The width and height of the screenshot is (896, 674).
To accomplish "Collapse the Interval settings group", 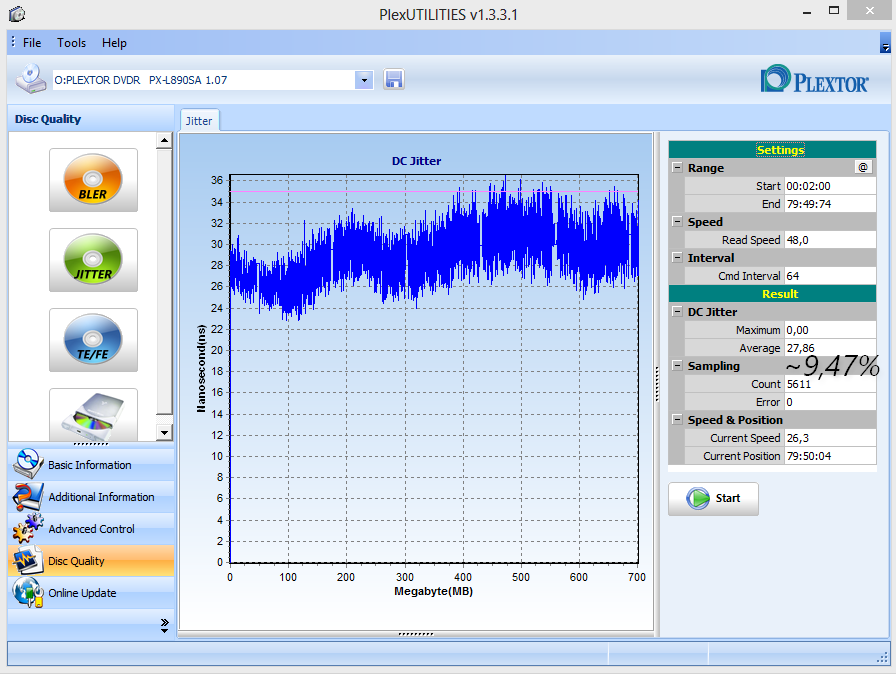I will [x=677, y=257].
